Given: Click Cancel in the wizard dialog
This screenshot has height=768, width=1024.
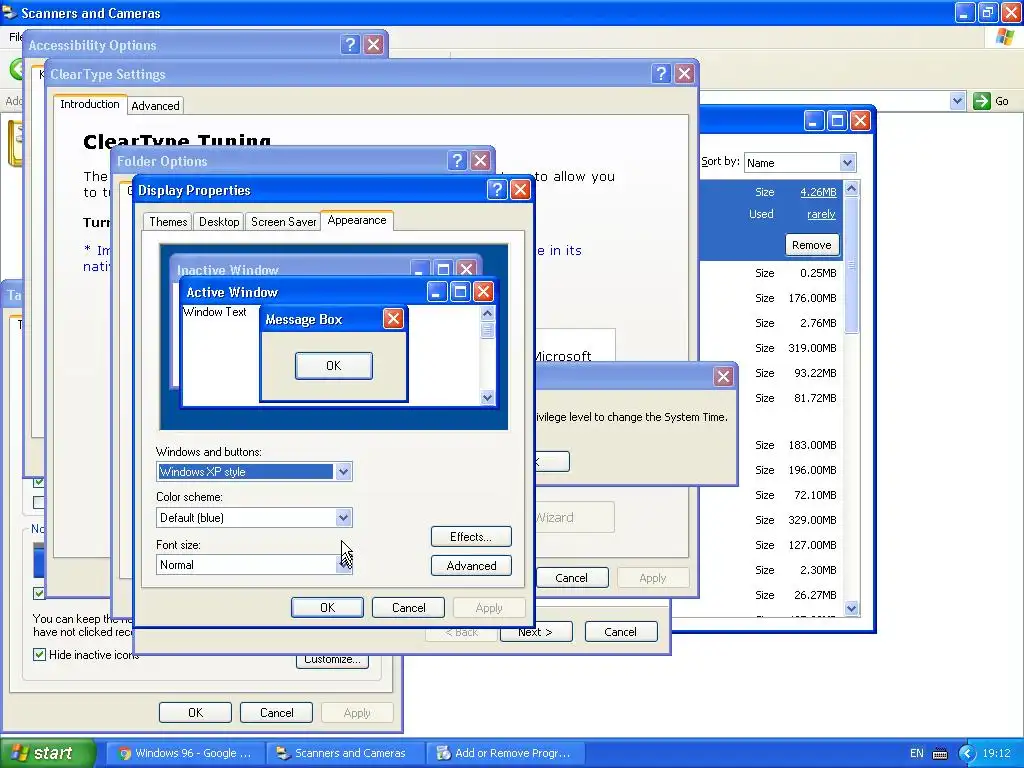Looking at the screenshot, I should (620, 632).
